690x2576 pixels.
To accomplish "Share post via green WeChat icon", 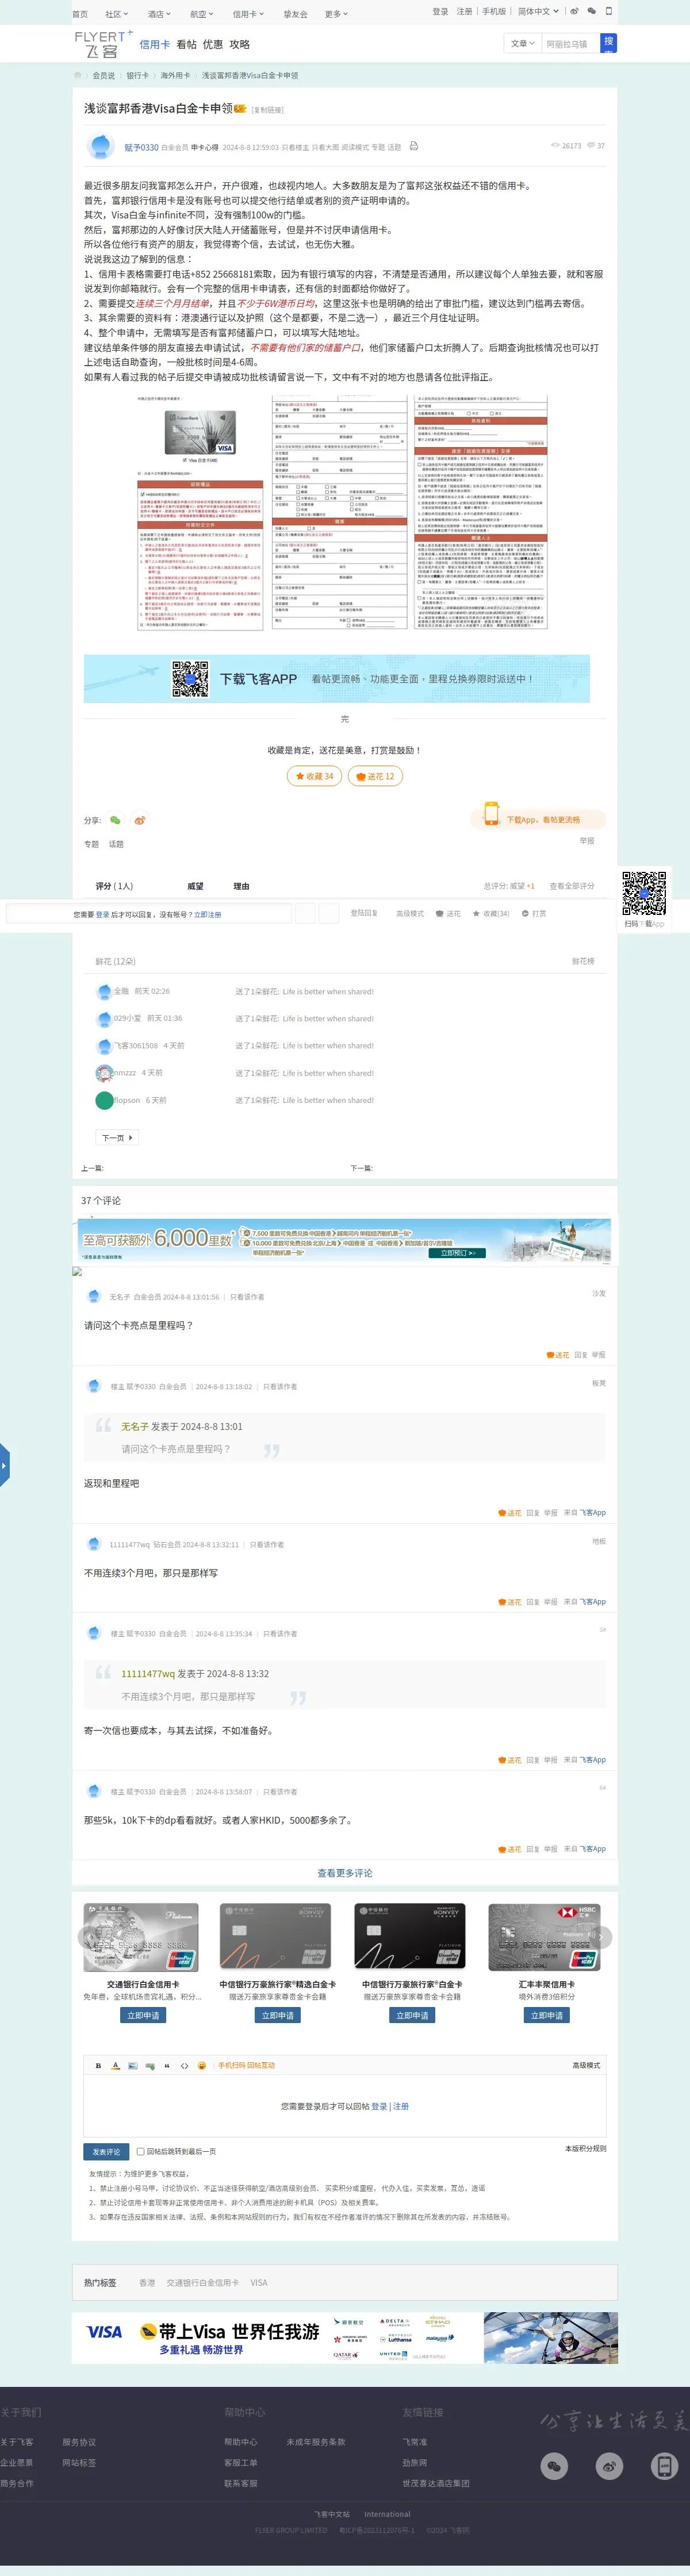I will pos(115,820).
